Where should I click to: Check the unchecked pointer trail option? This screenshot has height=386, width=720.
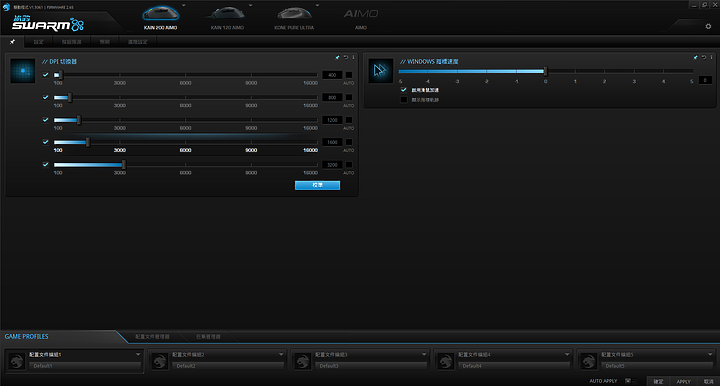404,100
